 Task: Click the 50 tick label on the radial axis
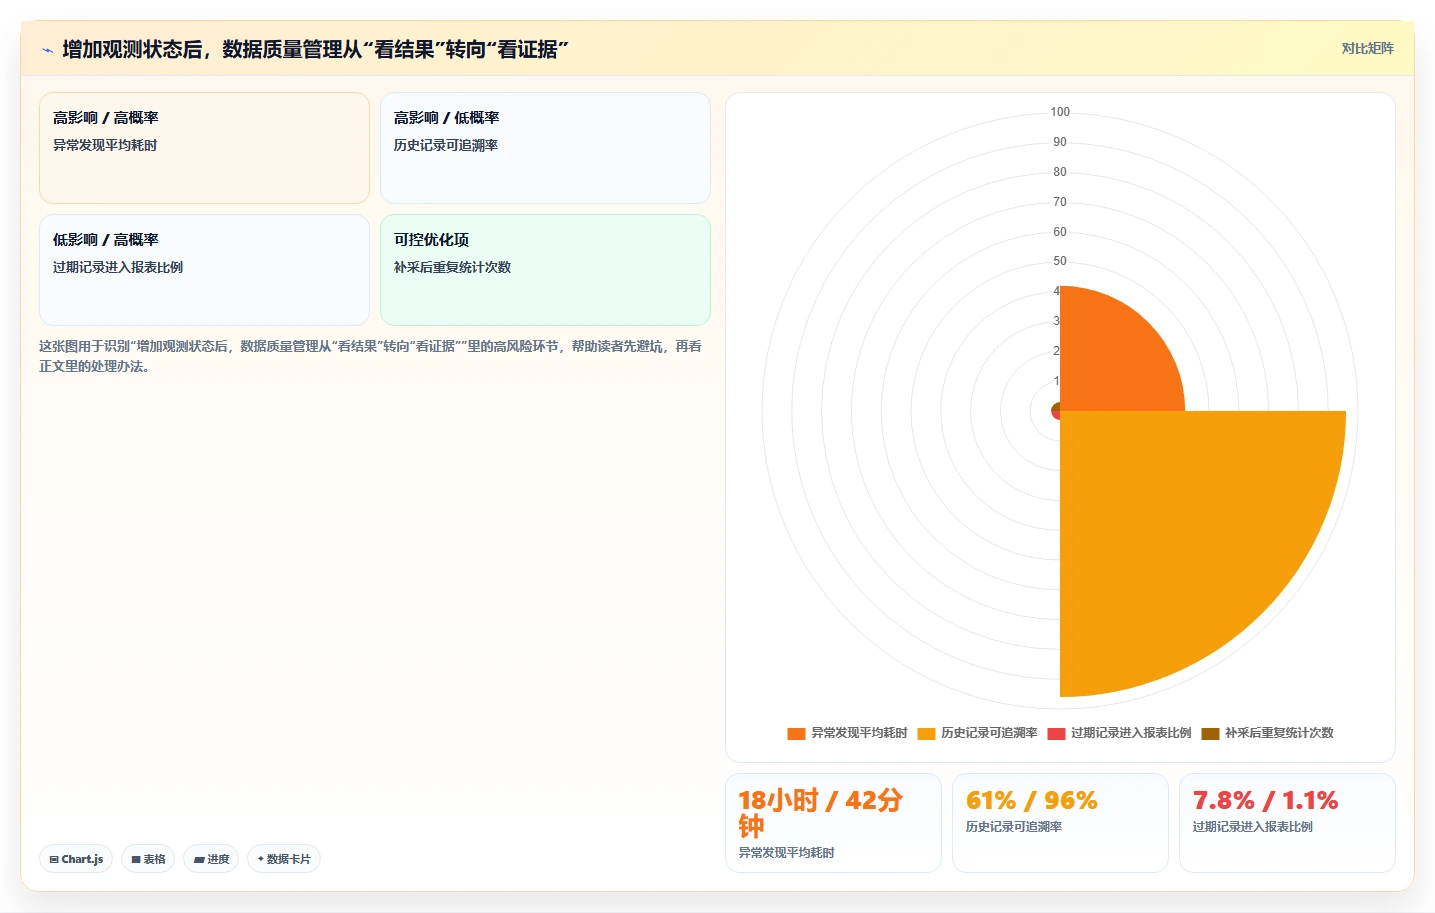1060,261
